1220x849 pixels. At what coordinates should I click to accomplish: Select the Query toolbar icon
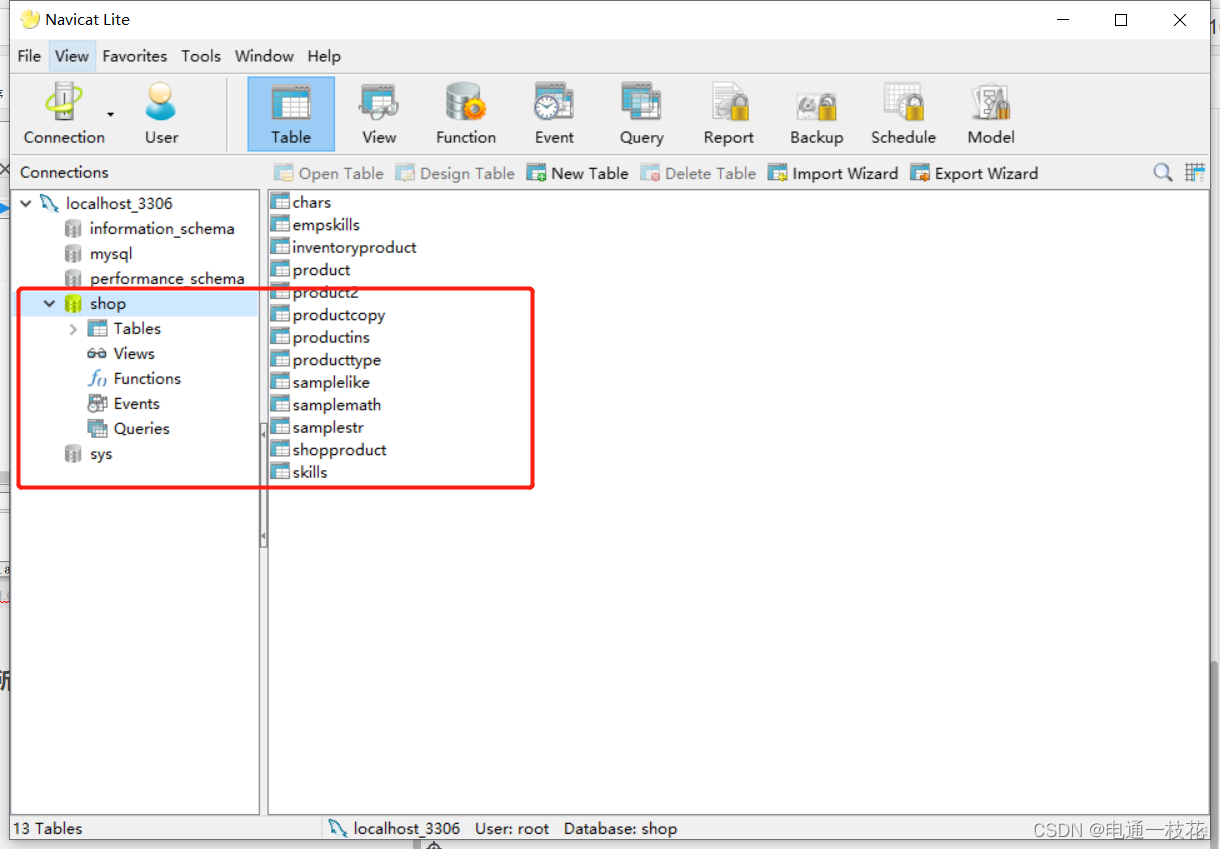(641, 114)
